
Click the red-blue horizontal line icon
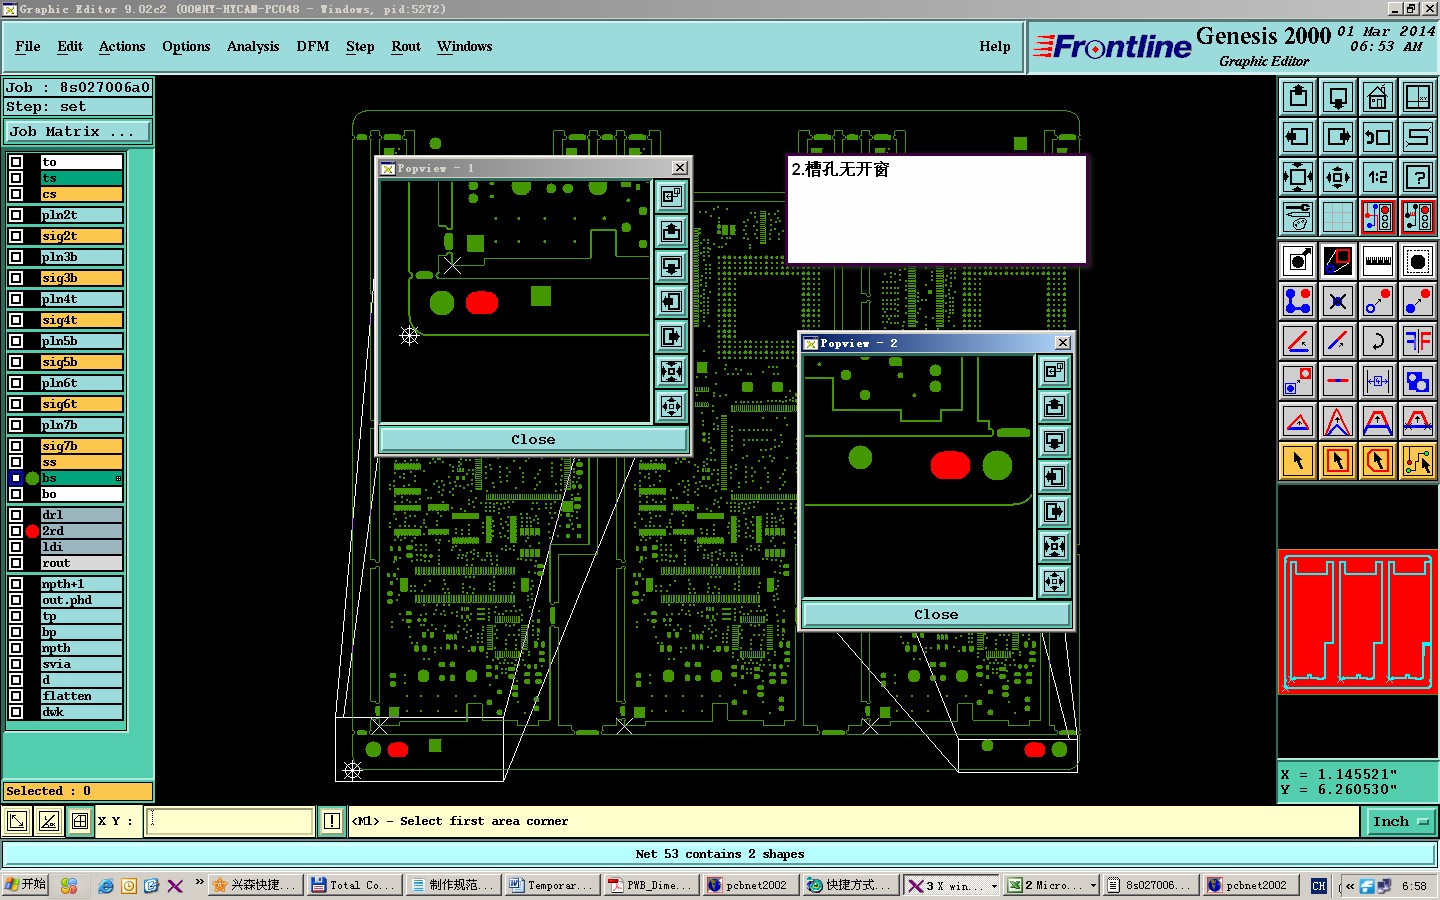pyautogui.click(x=1338, y=381)
